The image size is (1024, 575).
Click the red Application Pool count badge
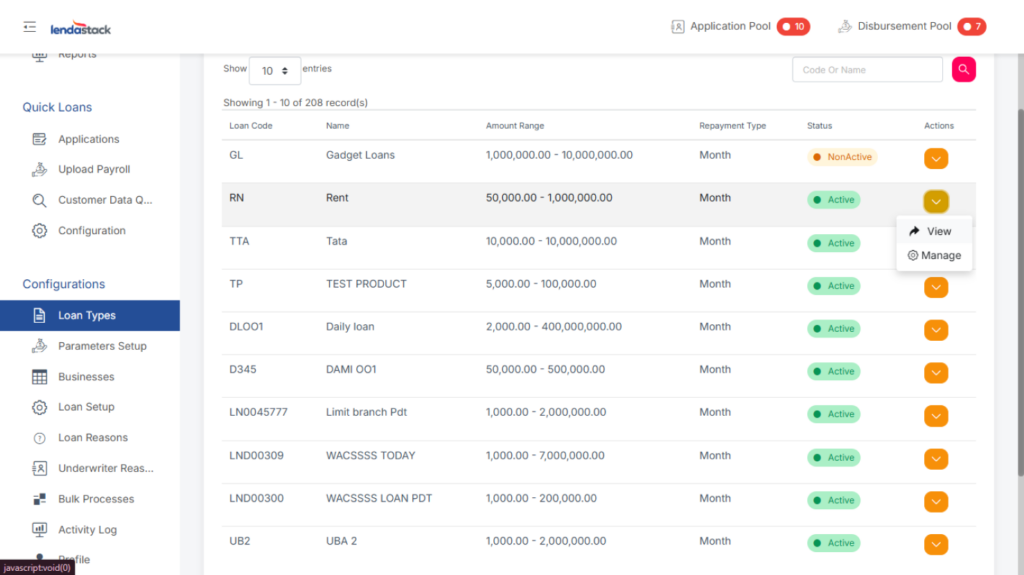(x=793, y=27)
